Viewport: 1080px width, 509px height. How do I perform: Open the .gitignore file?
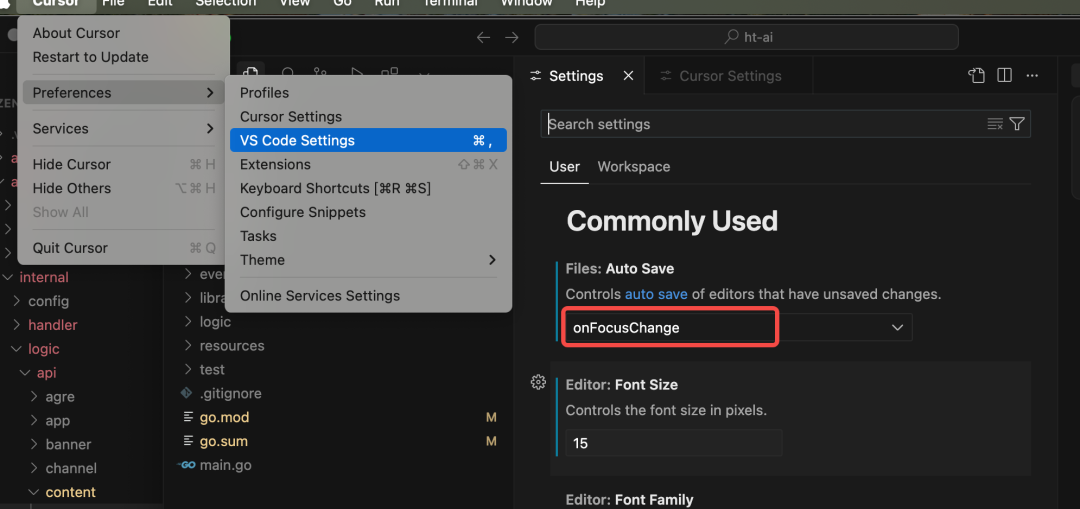tap(230, 393)
